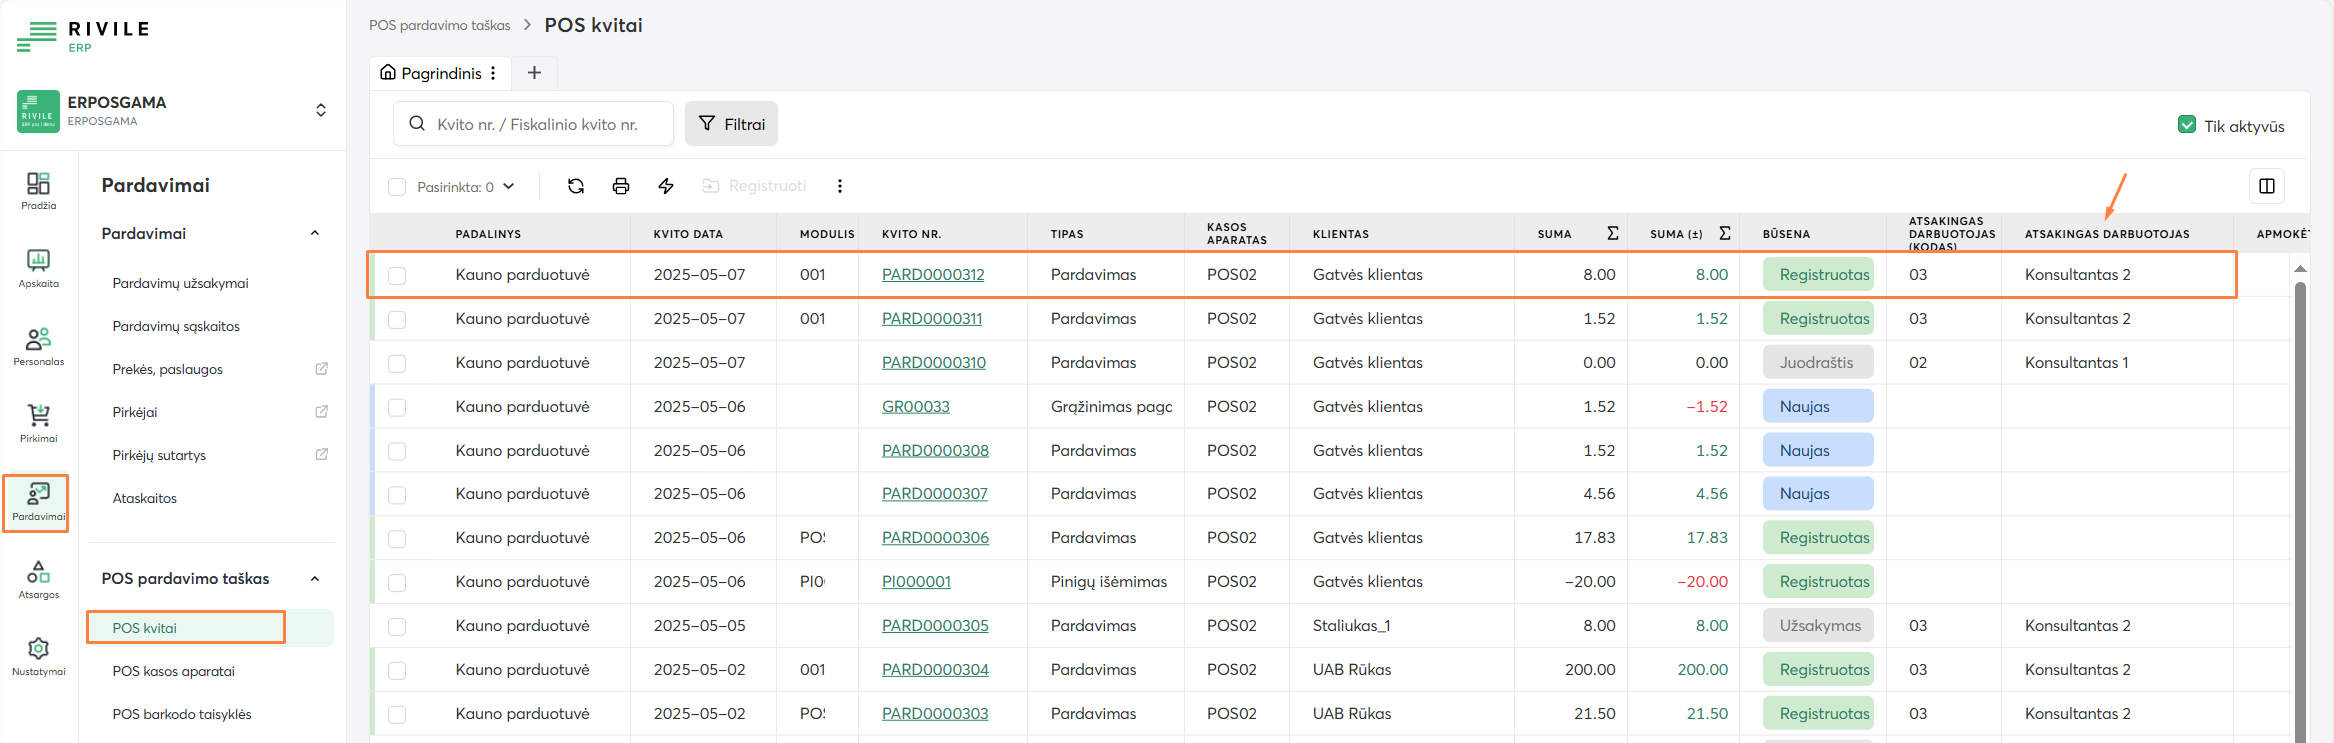Toggle the Tik aktyvūs checkbox
This screenshot has width=2334, height=743.
tap(2186, 125)
